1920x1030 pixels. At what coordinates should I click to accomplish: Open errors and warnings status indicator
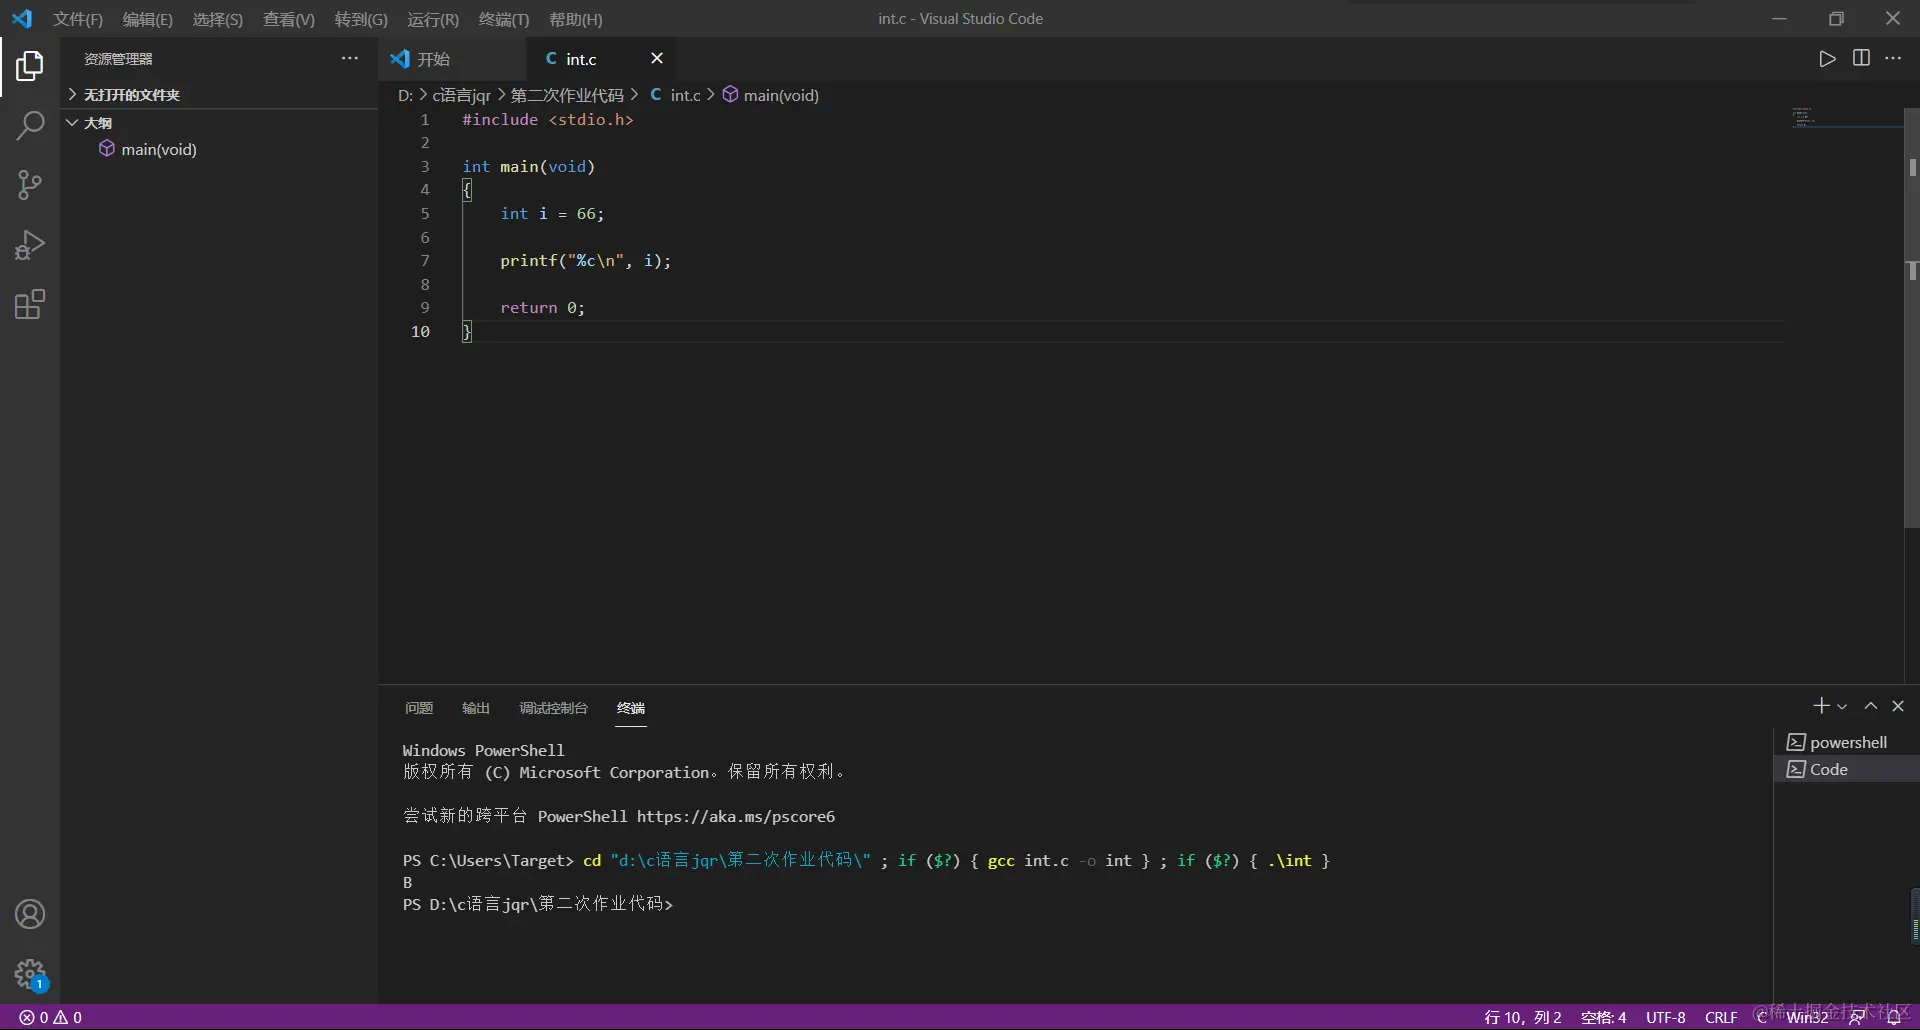pyautogui.click(x=51, y=1017)
